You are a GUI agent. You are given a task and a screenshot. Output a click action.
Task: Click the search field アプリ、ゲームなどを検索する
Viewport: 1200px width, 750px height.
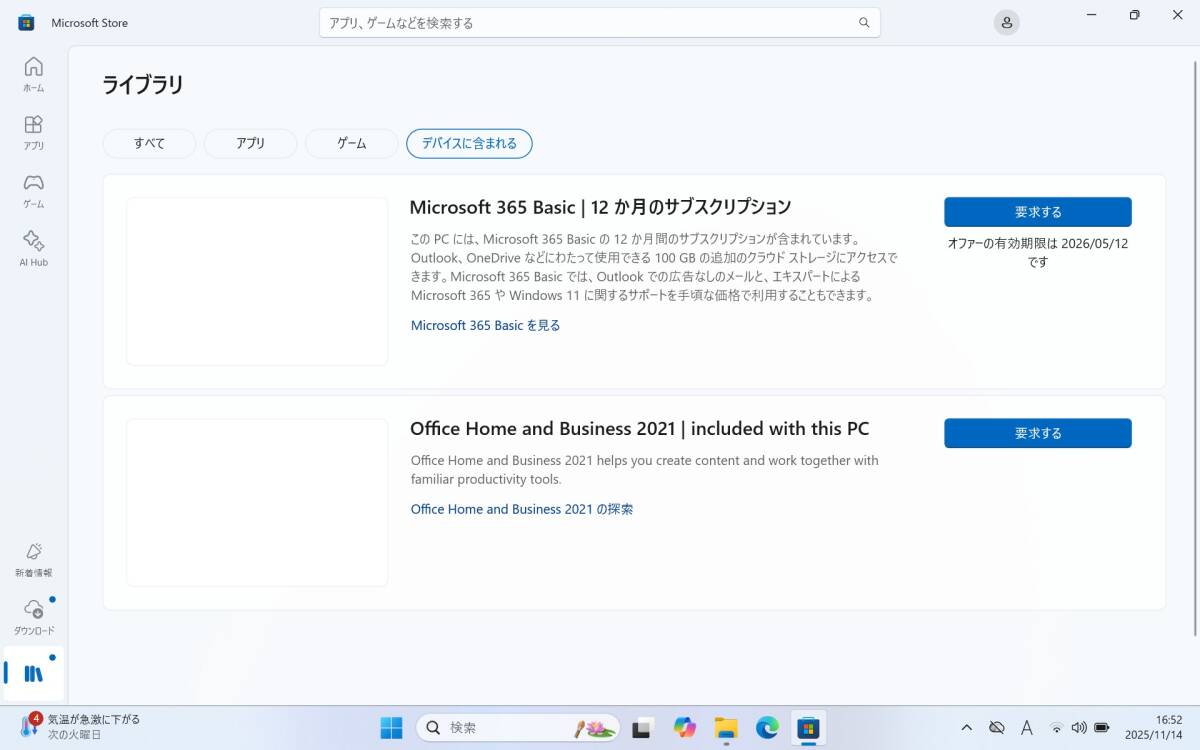point(599,22)
